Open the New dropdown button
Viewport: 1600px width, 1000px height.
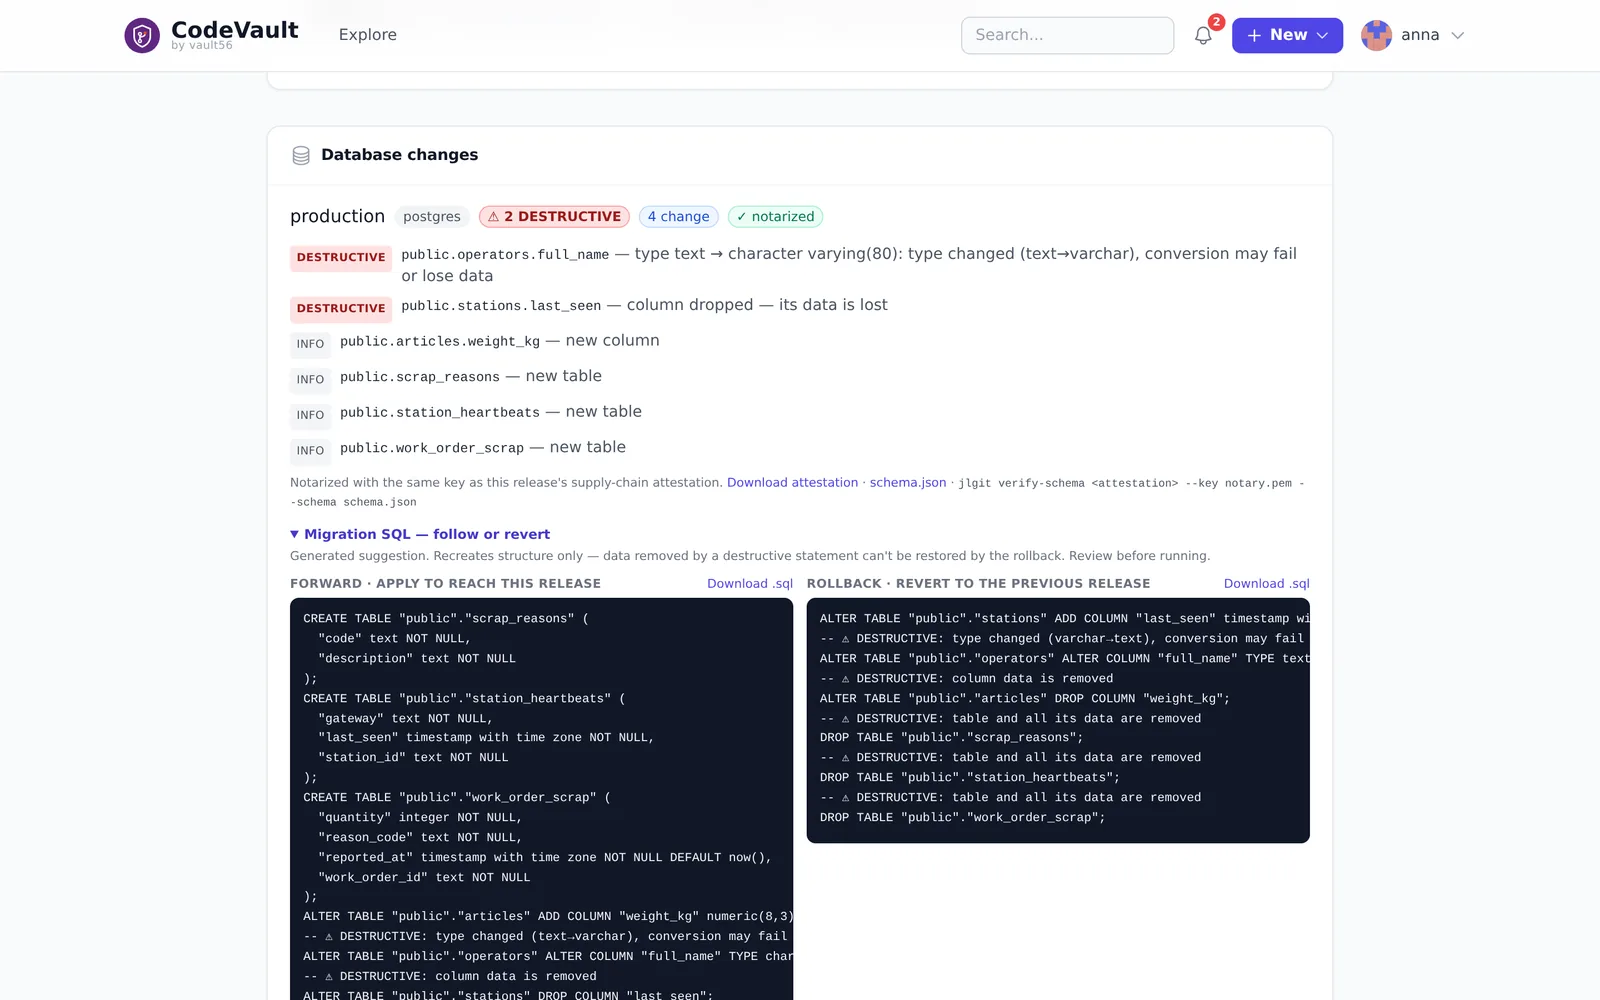point(1287,35)
